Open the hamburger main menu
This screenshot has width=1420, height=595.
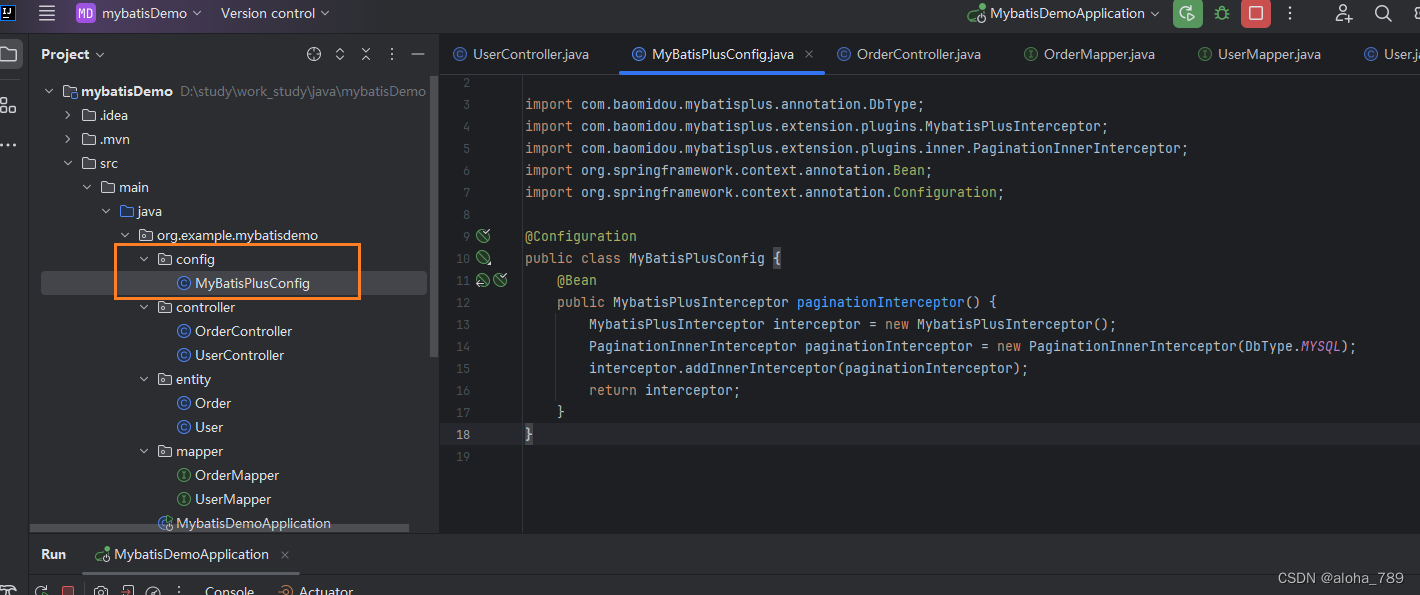point(47,13)
